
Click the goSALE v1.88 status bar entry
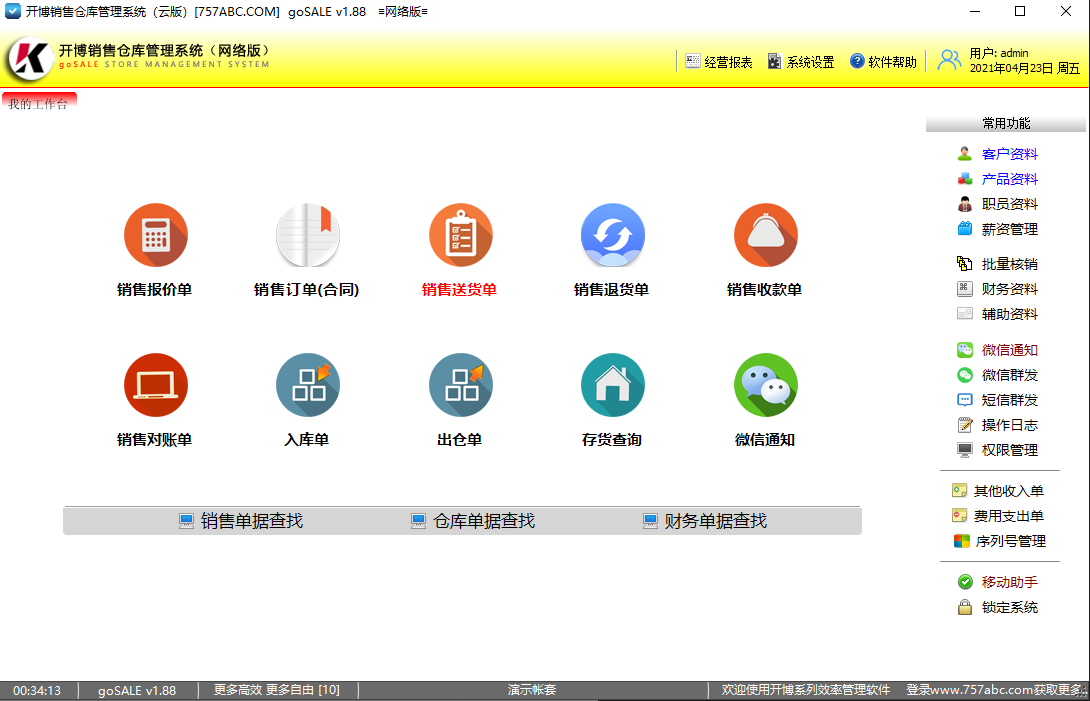[137, 691]
